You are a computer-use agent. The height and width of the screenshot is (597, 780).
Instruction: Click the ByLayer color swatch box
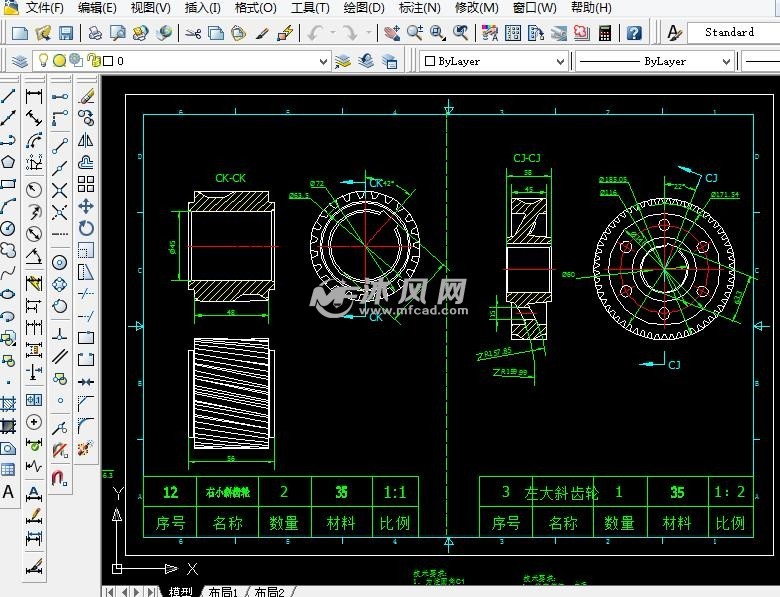point(430,61)
